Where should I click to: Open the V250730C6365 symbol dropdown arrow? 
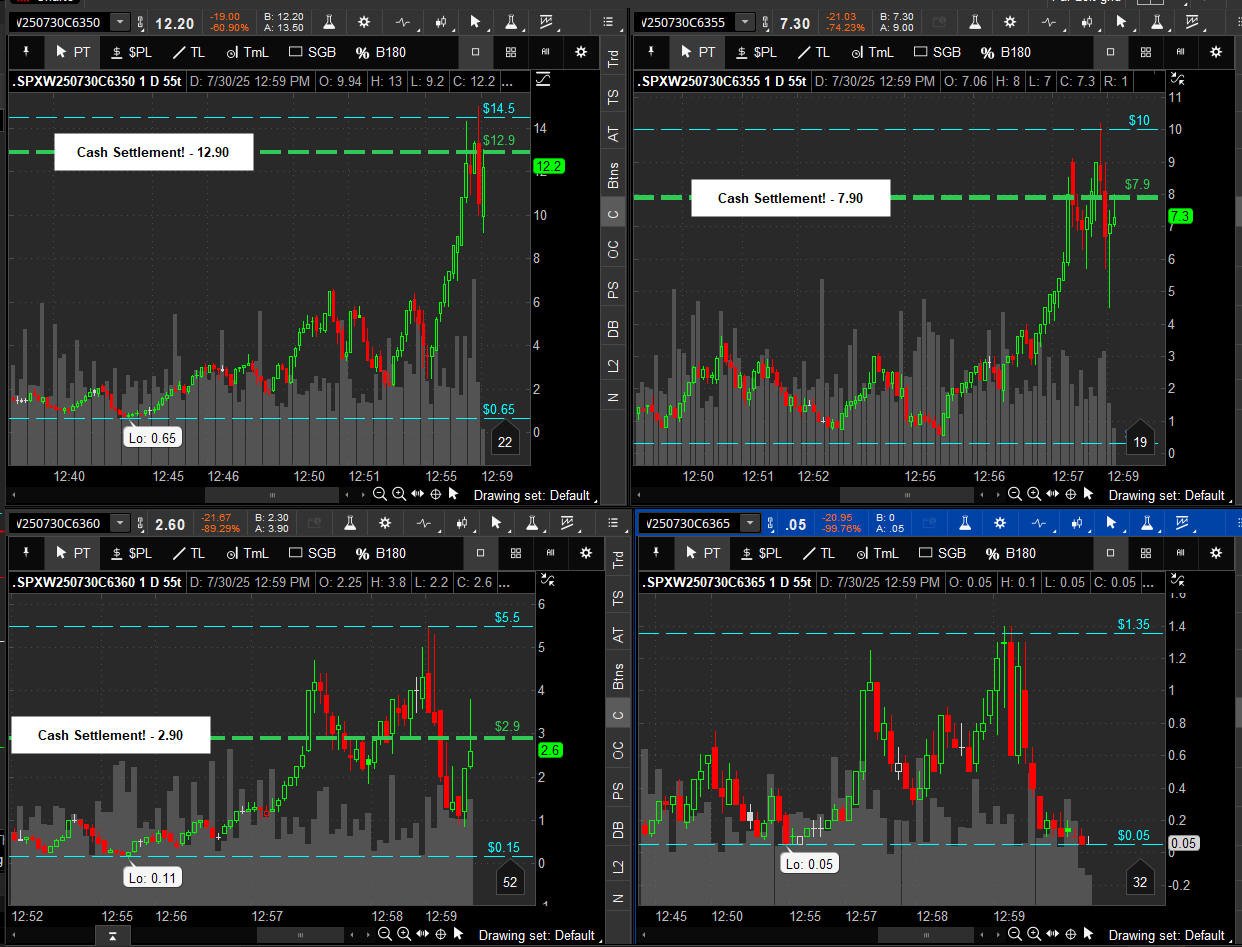pos(748,523)
